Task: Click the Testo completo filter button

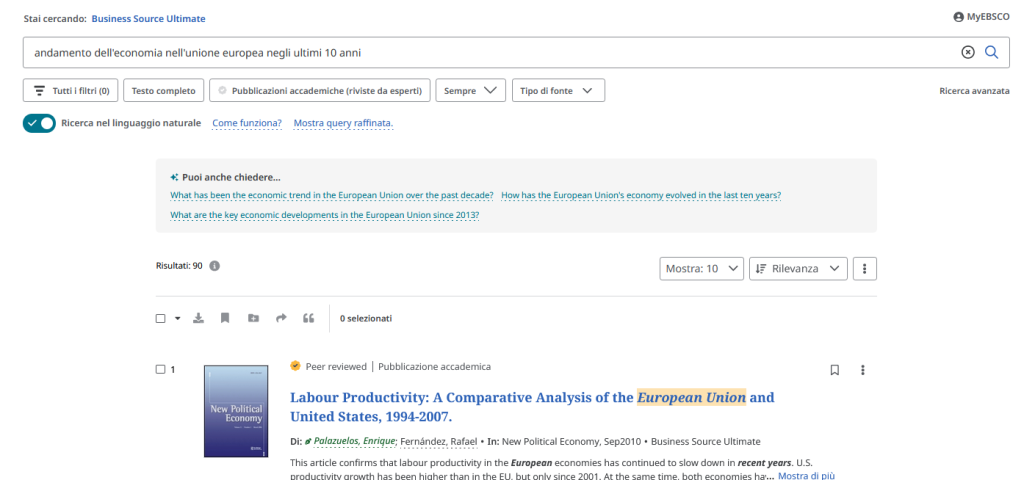Action: point(164,91)
